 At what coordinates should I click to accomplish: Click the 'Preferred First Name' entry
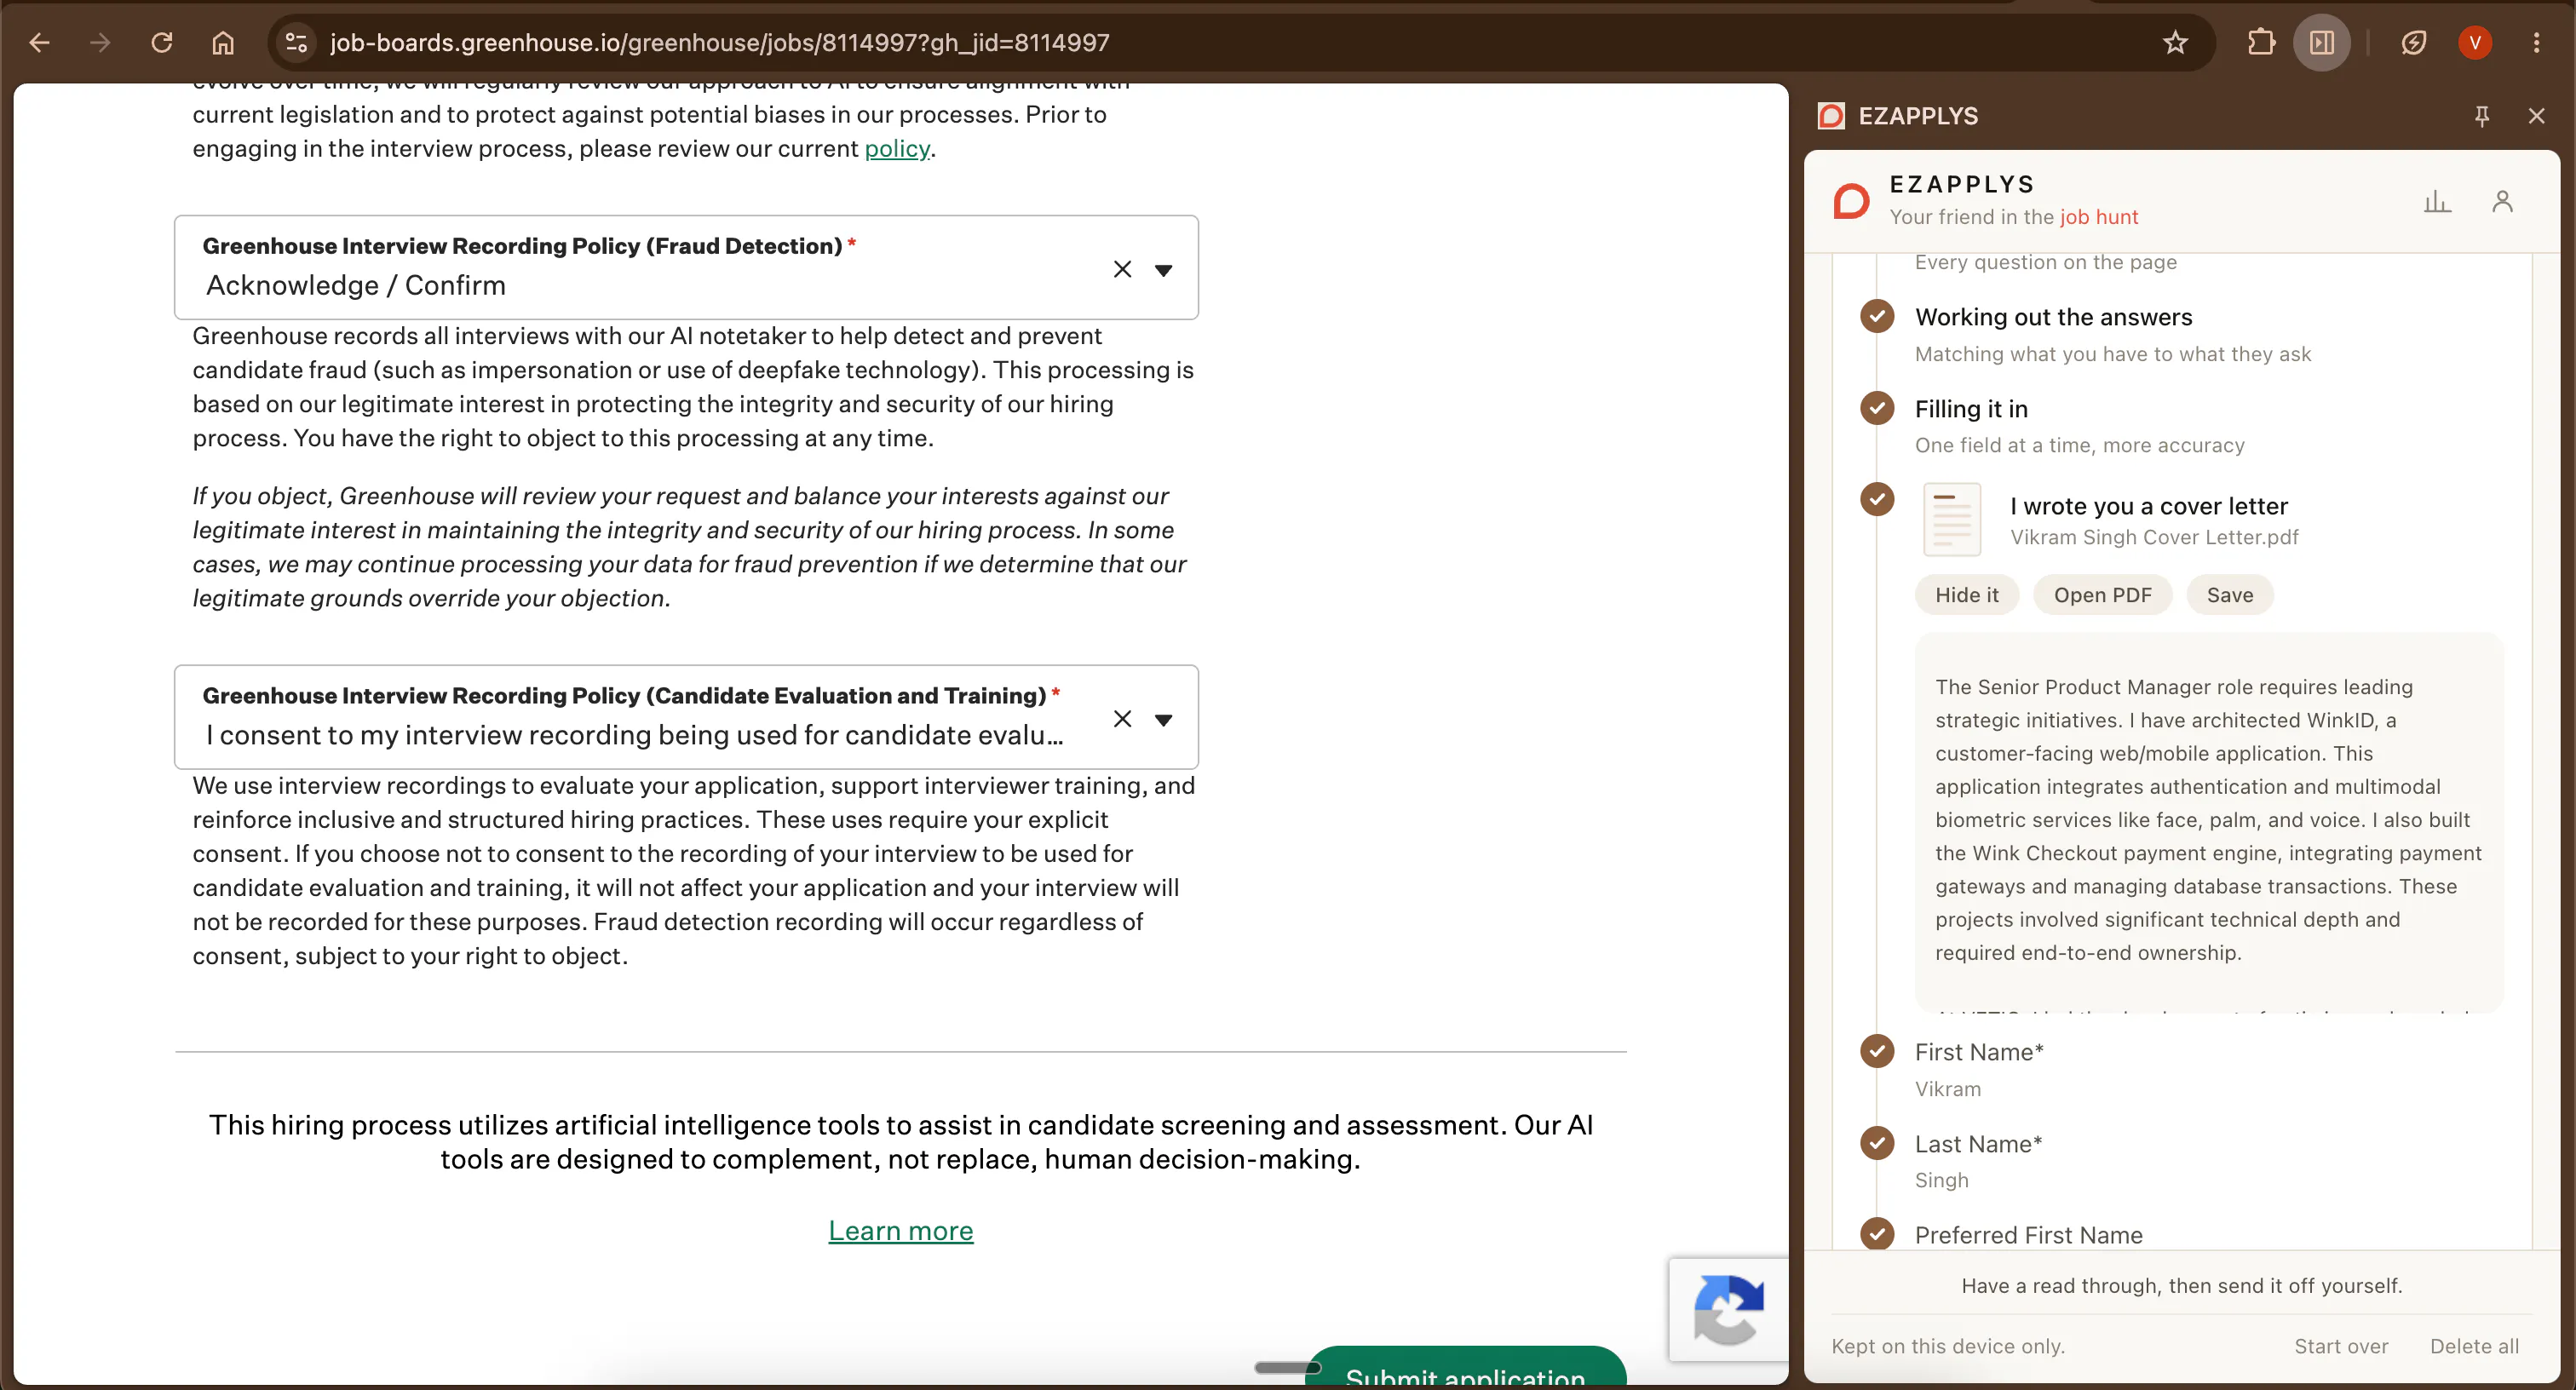coord(2028,1235)
